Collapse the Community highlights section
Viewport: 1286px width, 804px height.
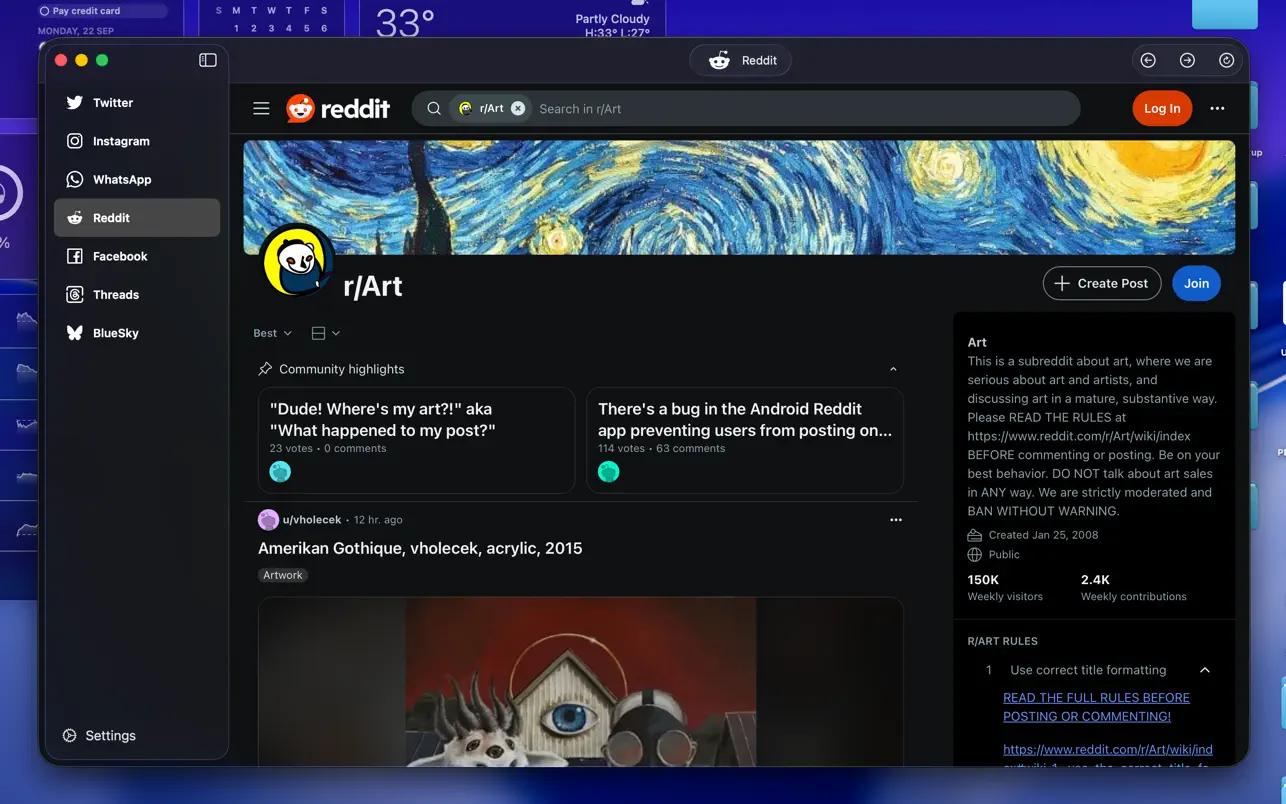point(893,369)
